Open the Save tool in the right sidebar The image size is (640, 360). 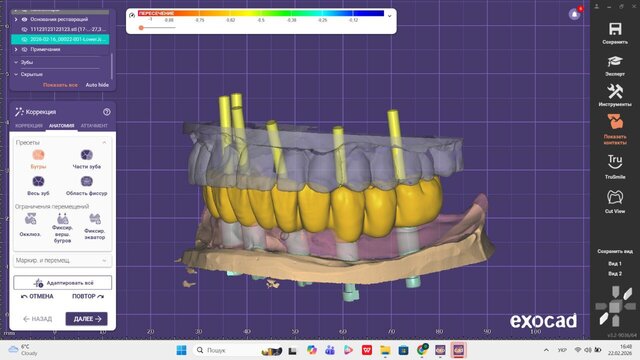[615, 33]
